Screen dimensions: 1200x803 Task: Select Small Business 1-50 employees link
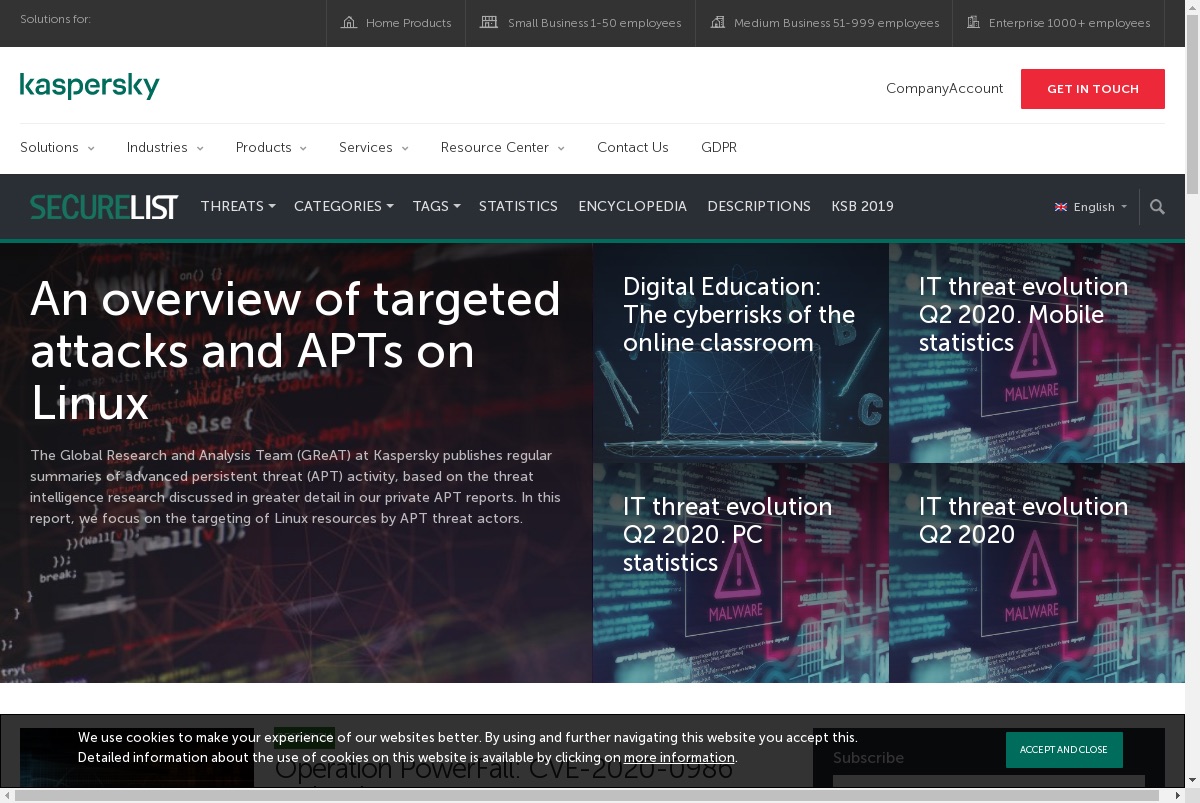coord(581,23)
